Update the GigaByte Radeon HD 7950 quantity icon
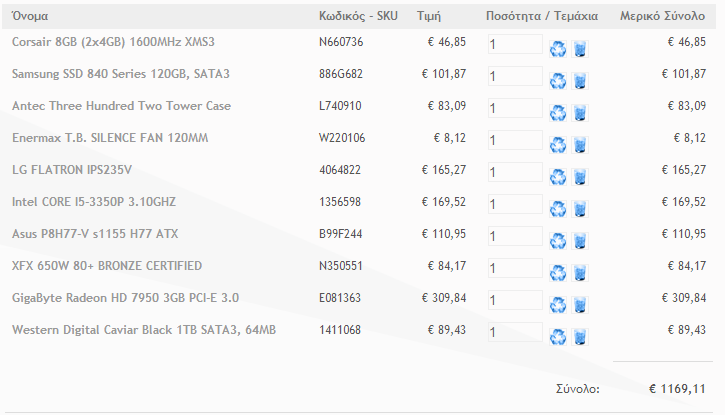 (x=558, y=305)
